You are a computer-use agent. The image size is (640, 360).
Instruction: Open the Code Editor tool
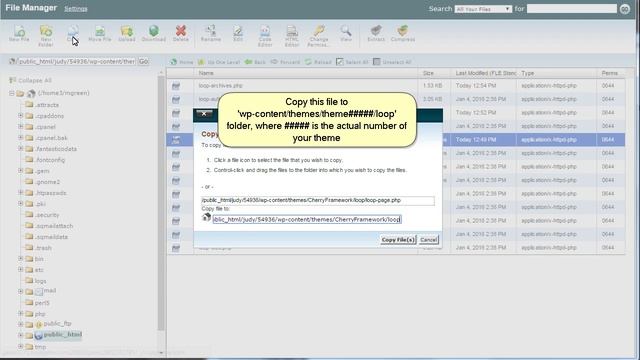pos(265,36)
